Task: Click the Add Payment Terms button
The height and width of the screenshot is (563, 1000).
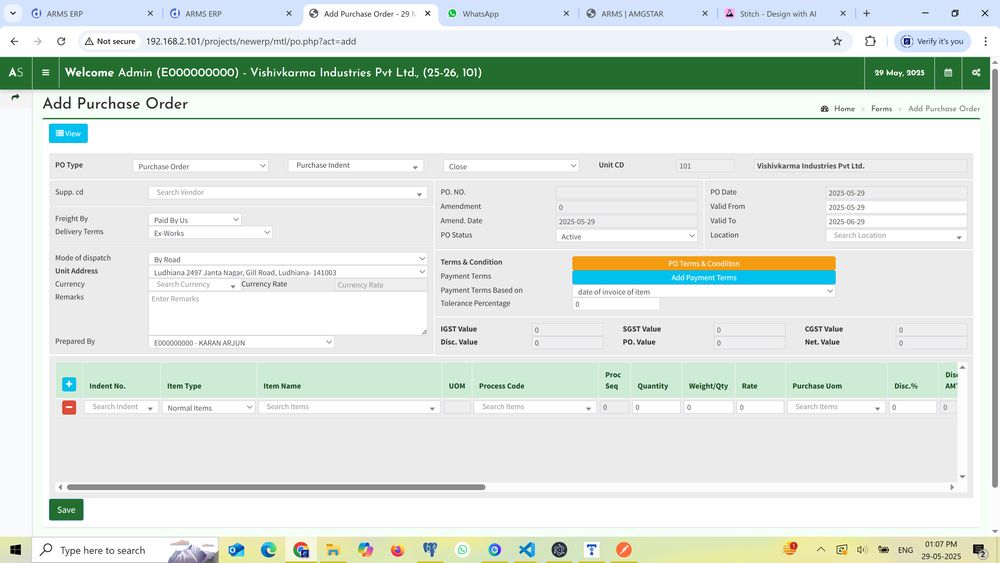Action: (703, 277)
